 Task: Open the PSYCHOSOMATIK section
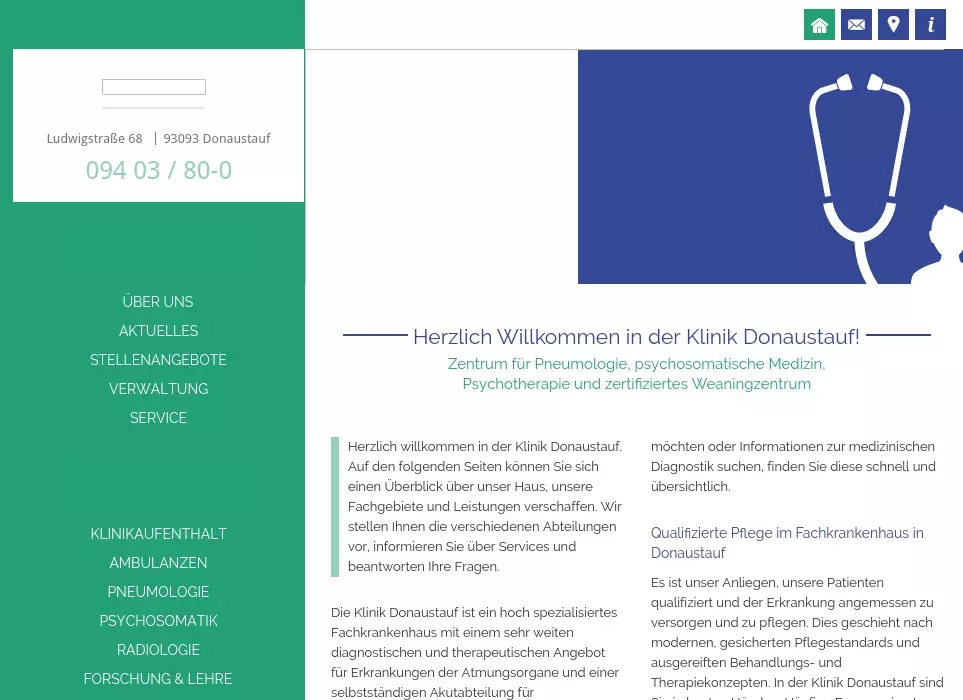click(x=158, y=621)
